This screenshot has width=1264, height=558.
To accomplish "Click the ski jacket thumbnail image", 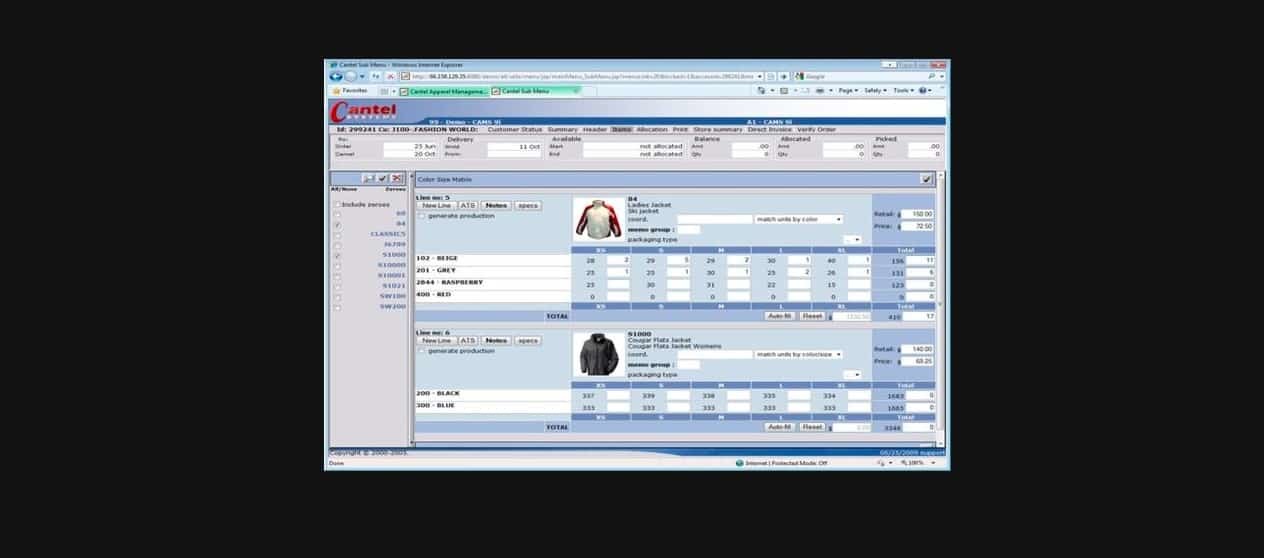I will [597, 219].
